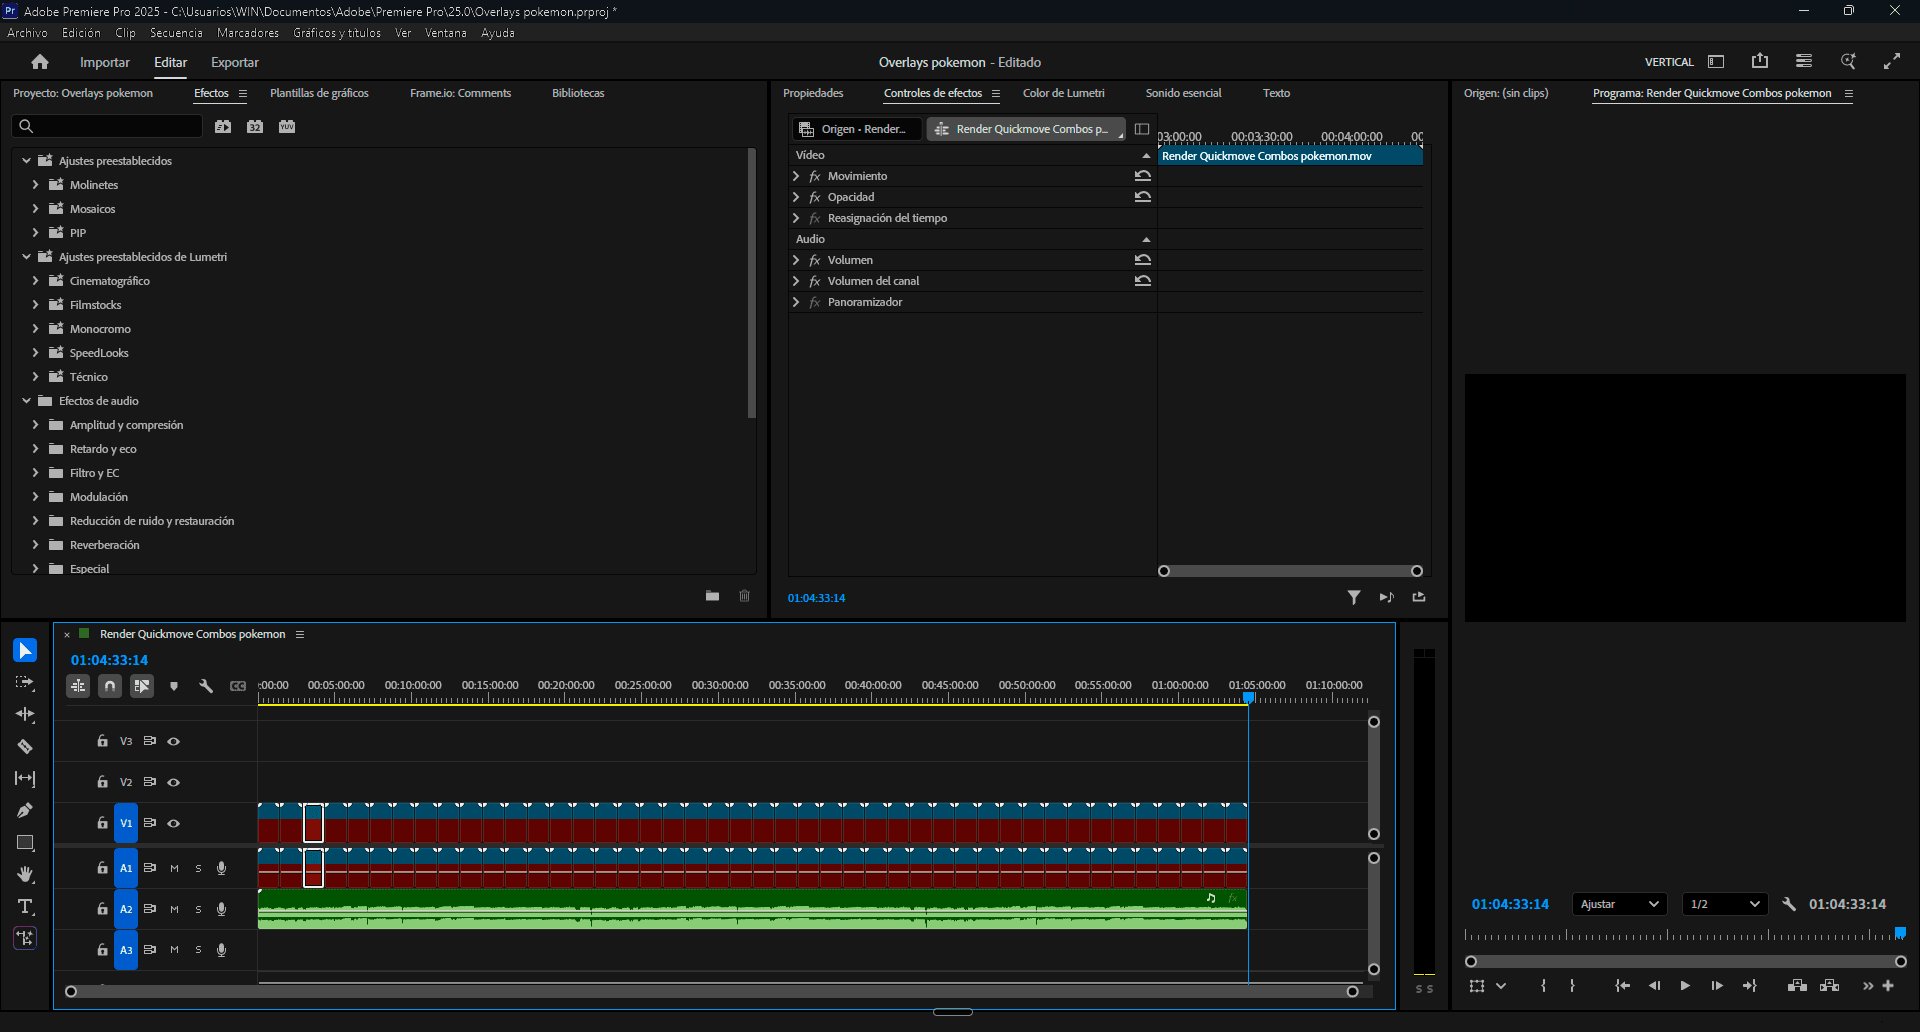Click the Home icon
Screen dimensions: 1920x1032
tap(40, 62)
